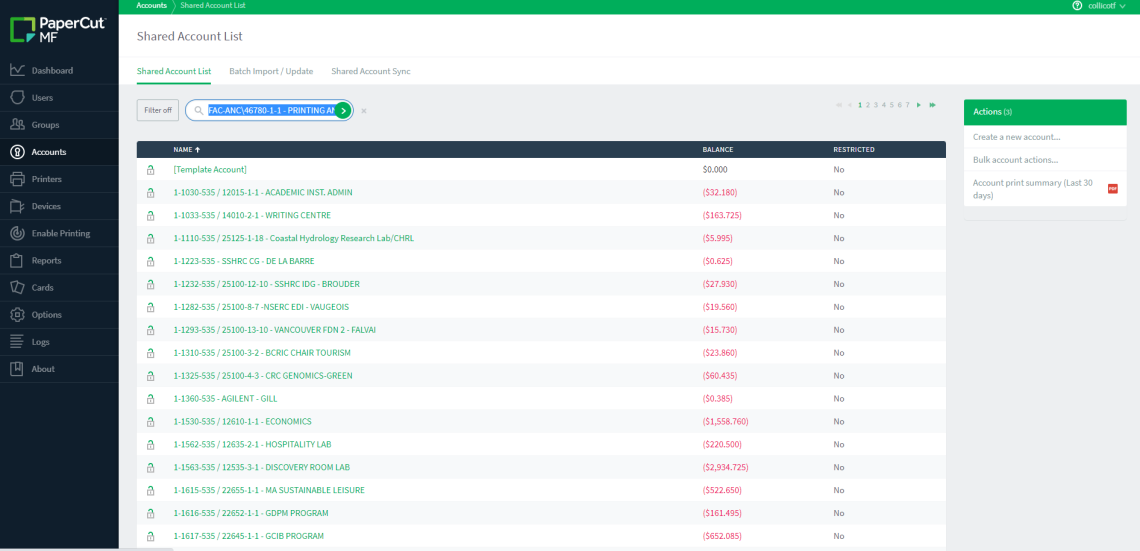Click the PaperCut MF logo

click(58, 30)
